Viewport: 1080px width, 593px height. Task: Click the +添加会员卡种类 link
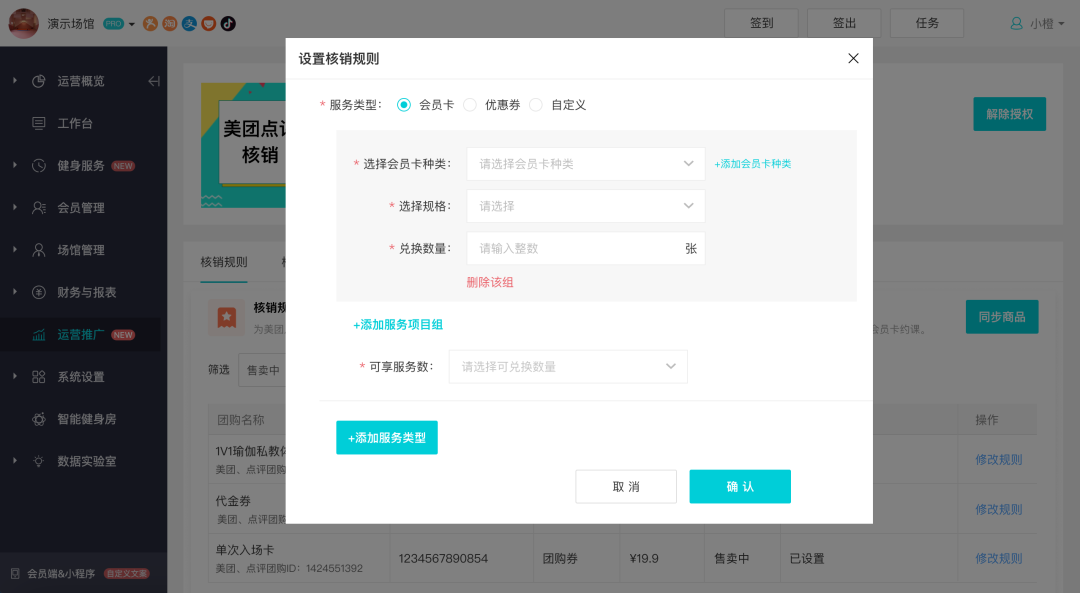pos(752,164)
